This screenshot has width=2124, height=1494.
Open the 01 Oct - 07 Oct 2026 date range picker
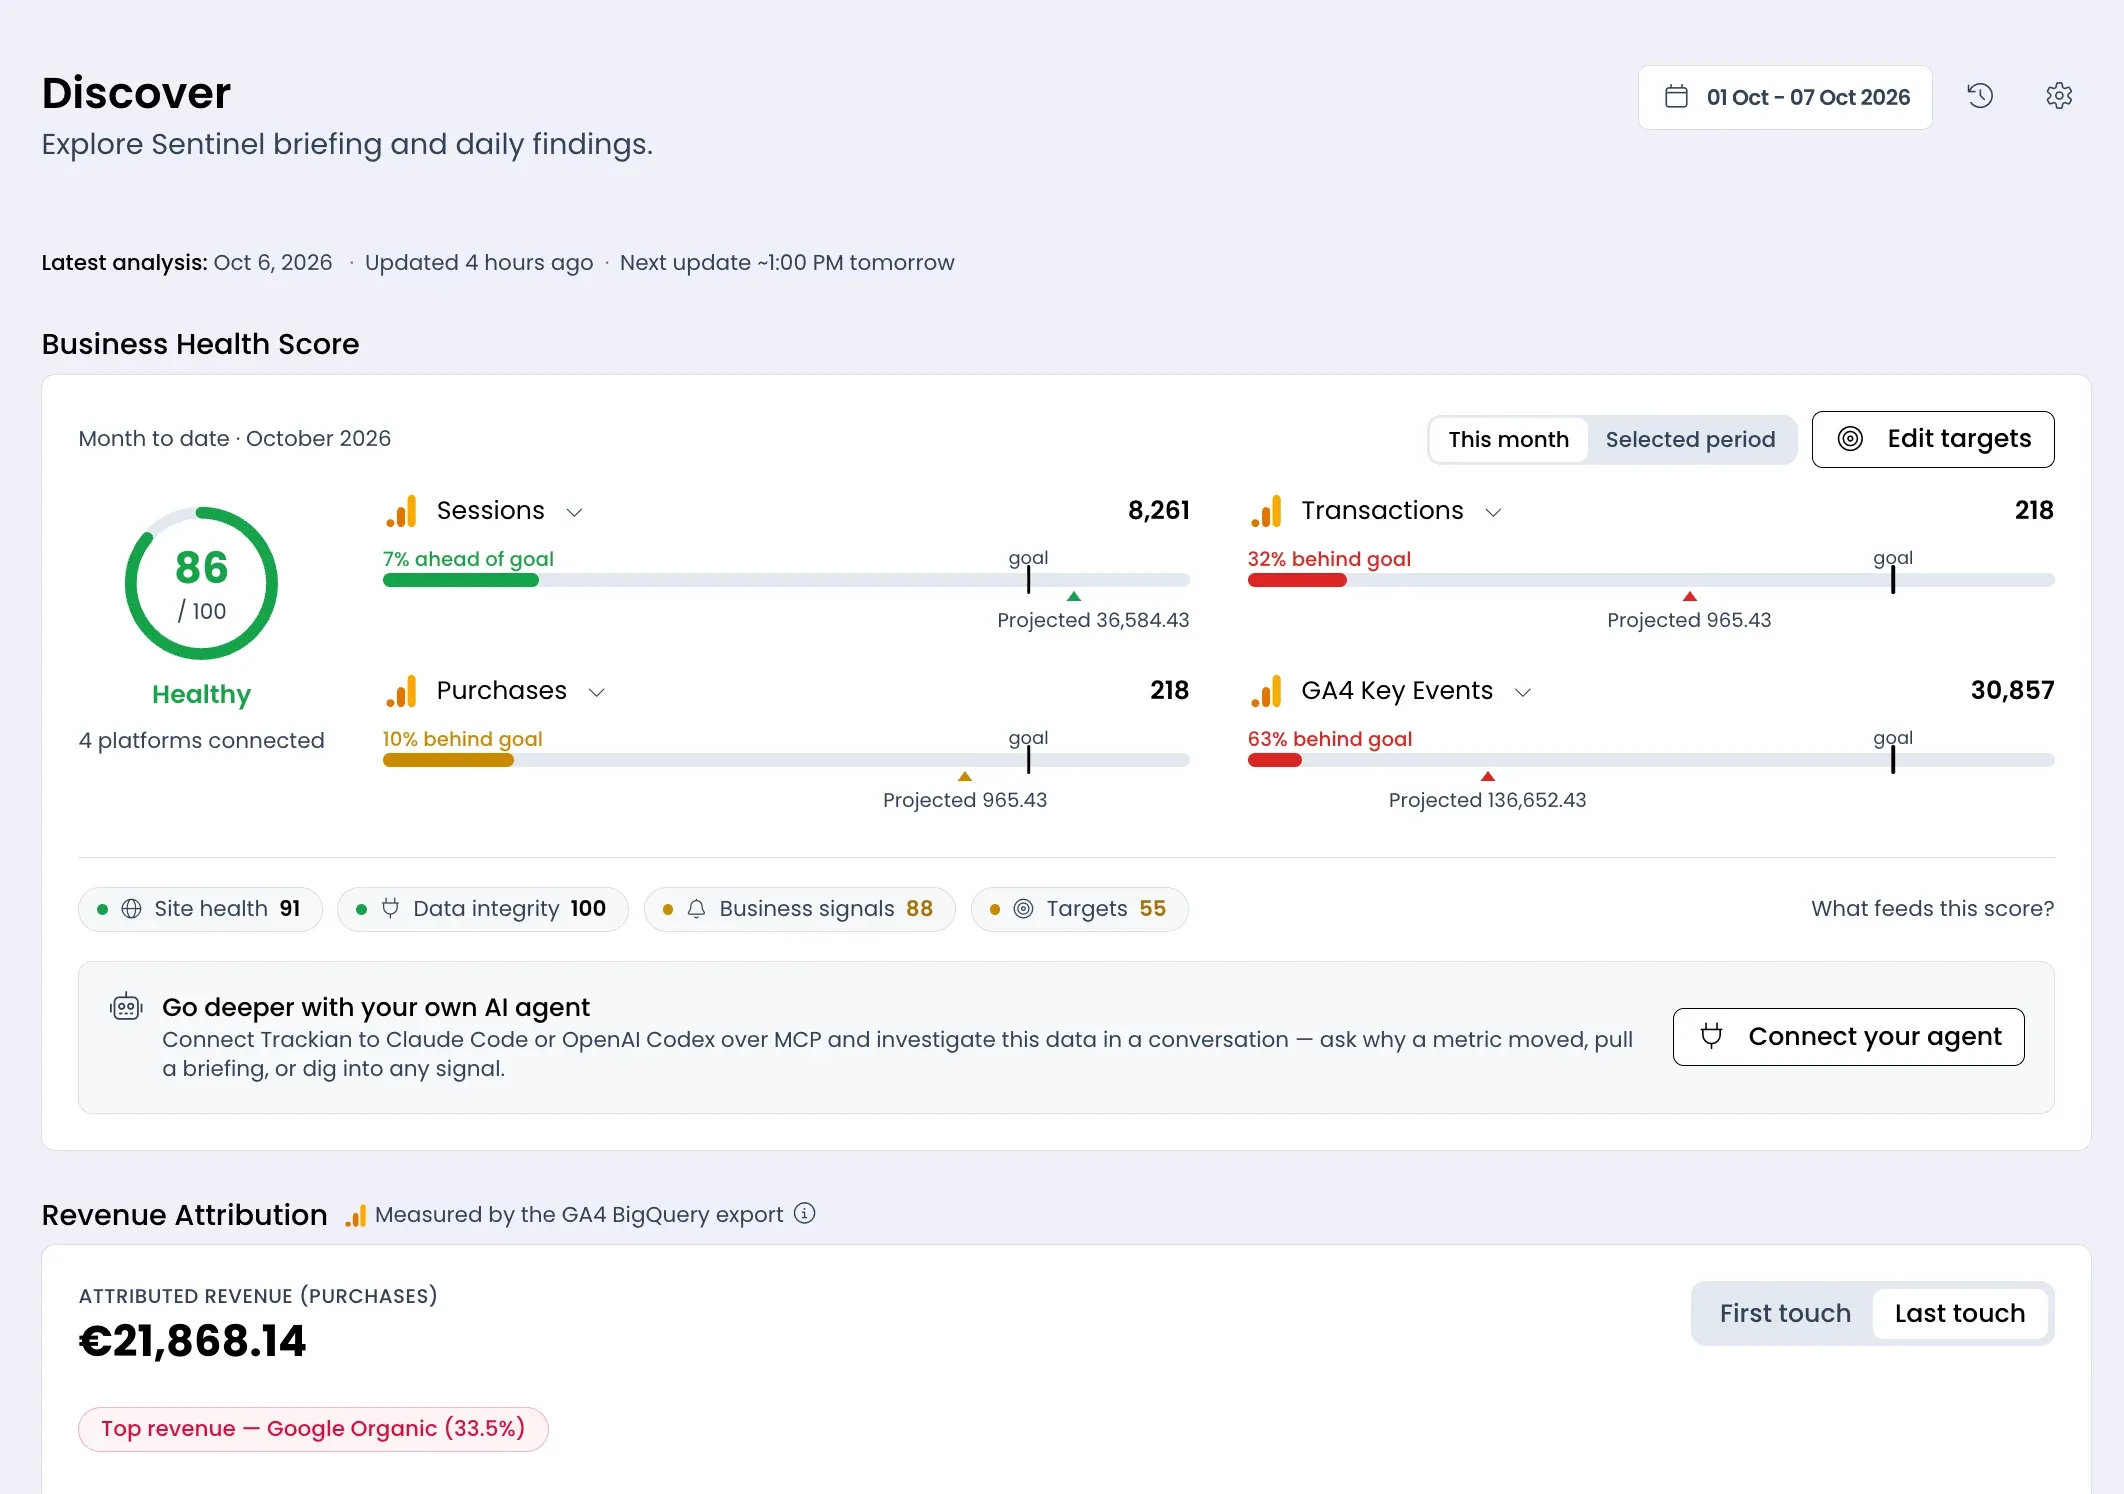pyautogui.click(x=1785, y=97)
